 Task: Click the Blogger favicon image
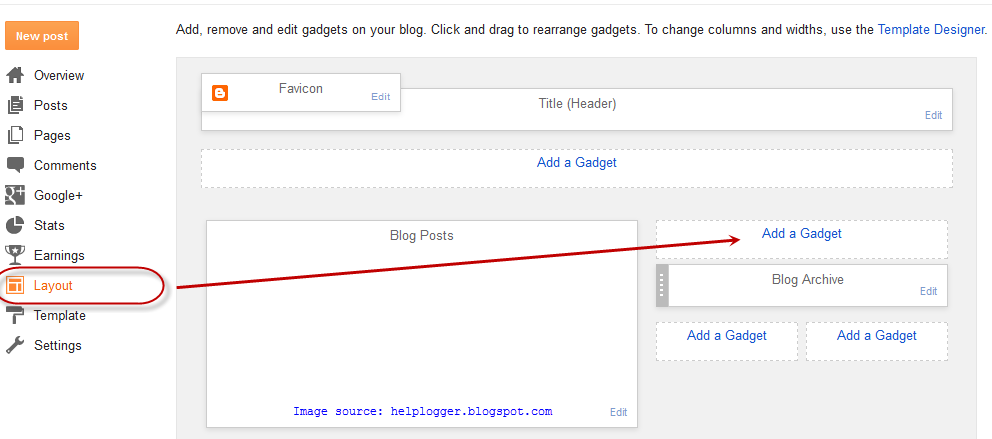pyautogui.click(x=220, y=93)
